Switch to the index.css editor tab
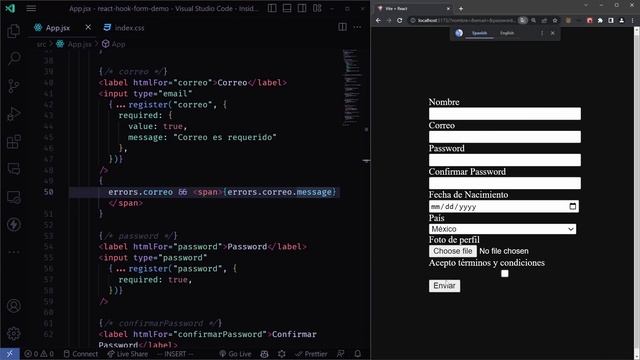This screenshot has height=360, width=640. pos(124,28)
